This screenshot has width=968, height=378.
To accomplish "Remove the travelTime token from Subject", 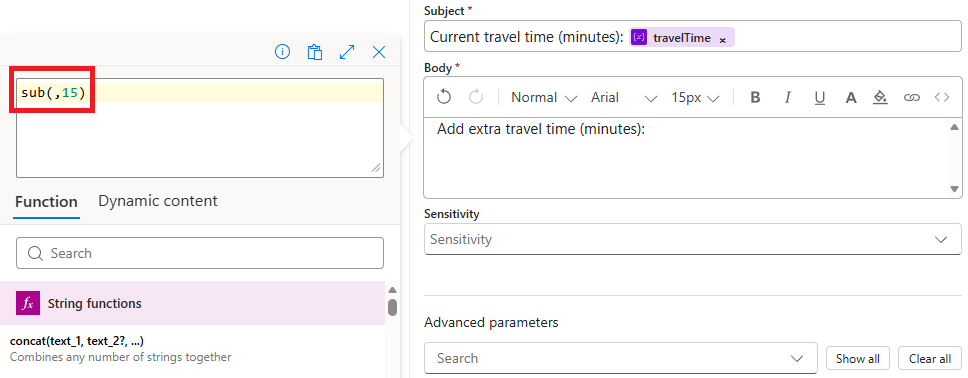I will point(722,39).
